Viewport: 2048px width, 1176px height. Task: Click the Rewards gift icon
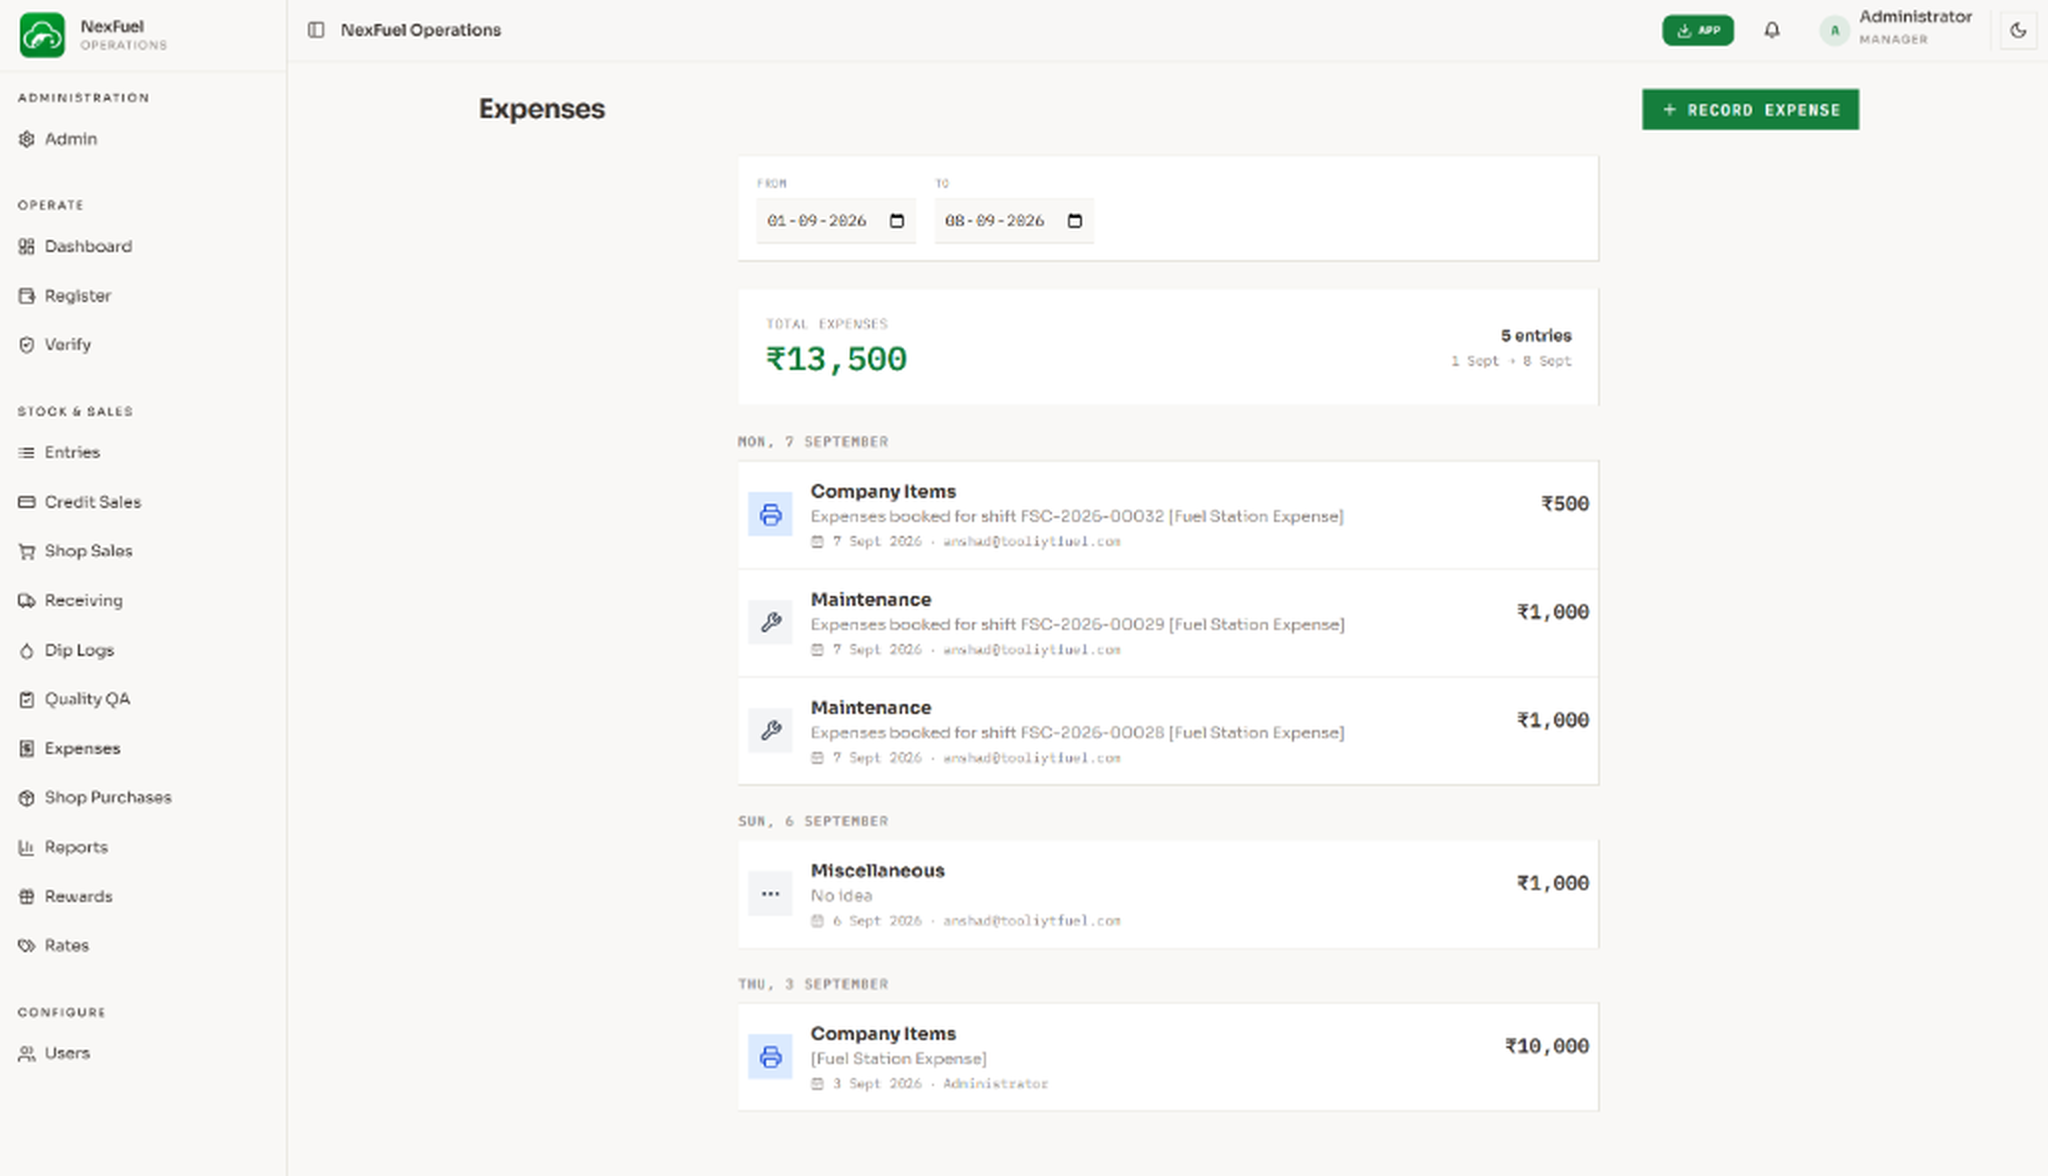27,897
